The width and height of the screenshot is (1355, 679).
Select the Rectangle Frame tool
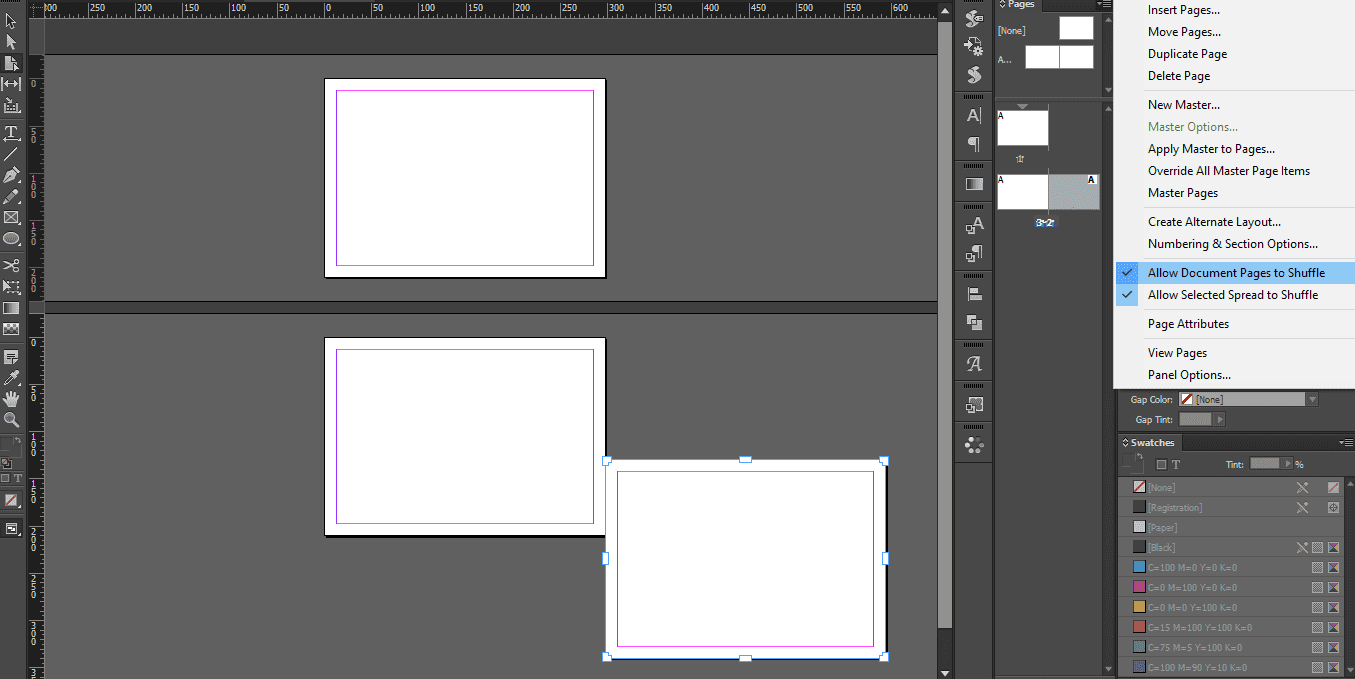point(11,217)
